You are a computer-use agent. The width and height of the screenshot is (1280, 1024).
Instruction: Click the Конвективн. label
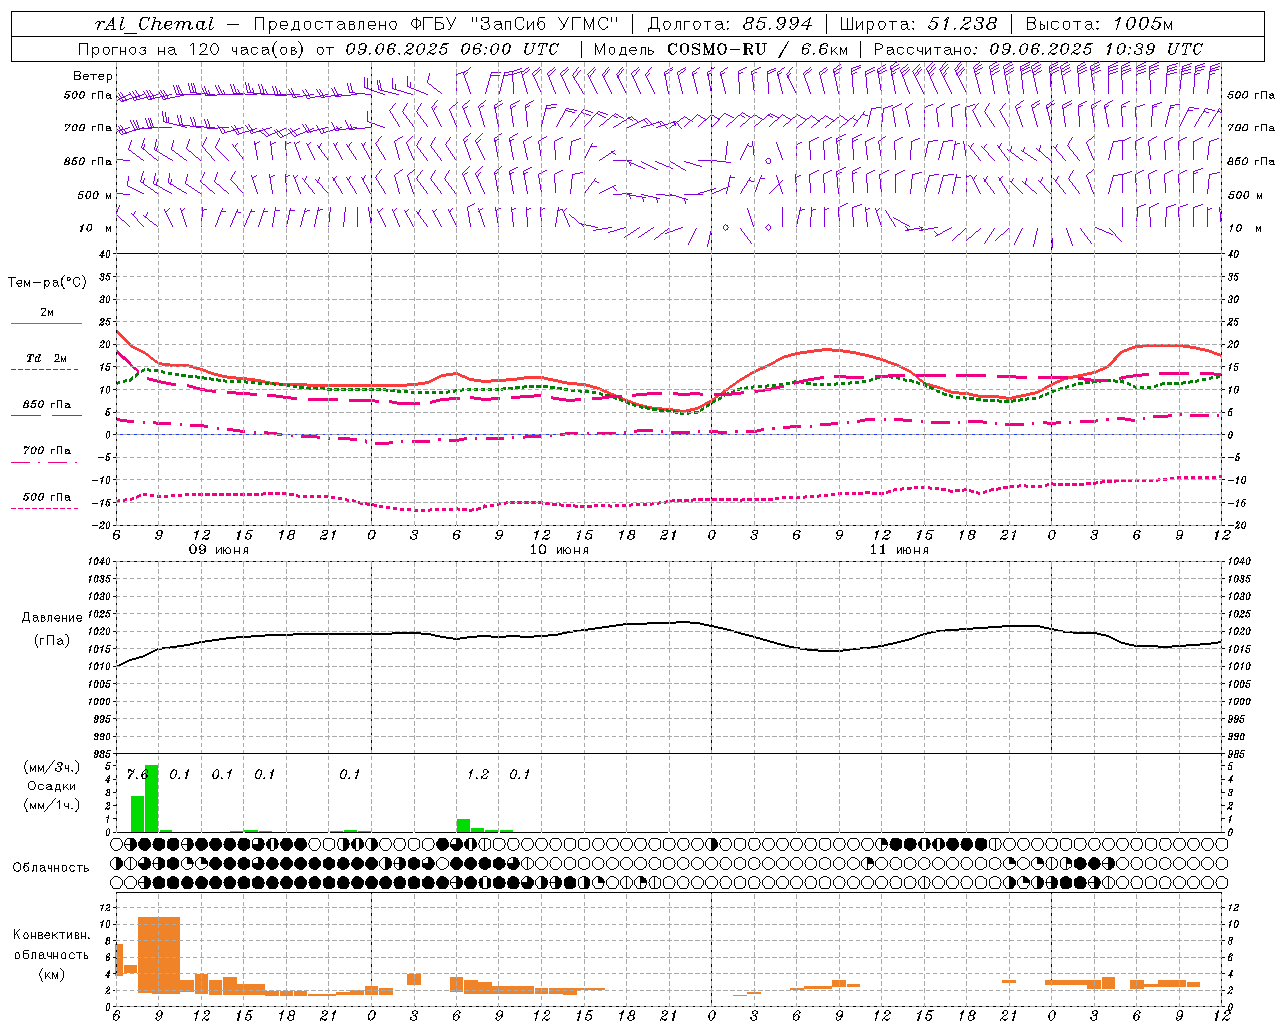(51, 935)
